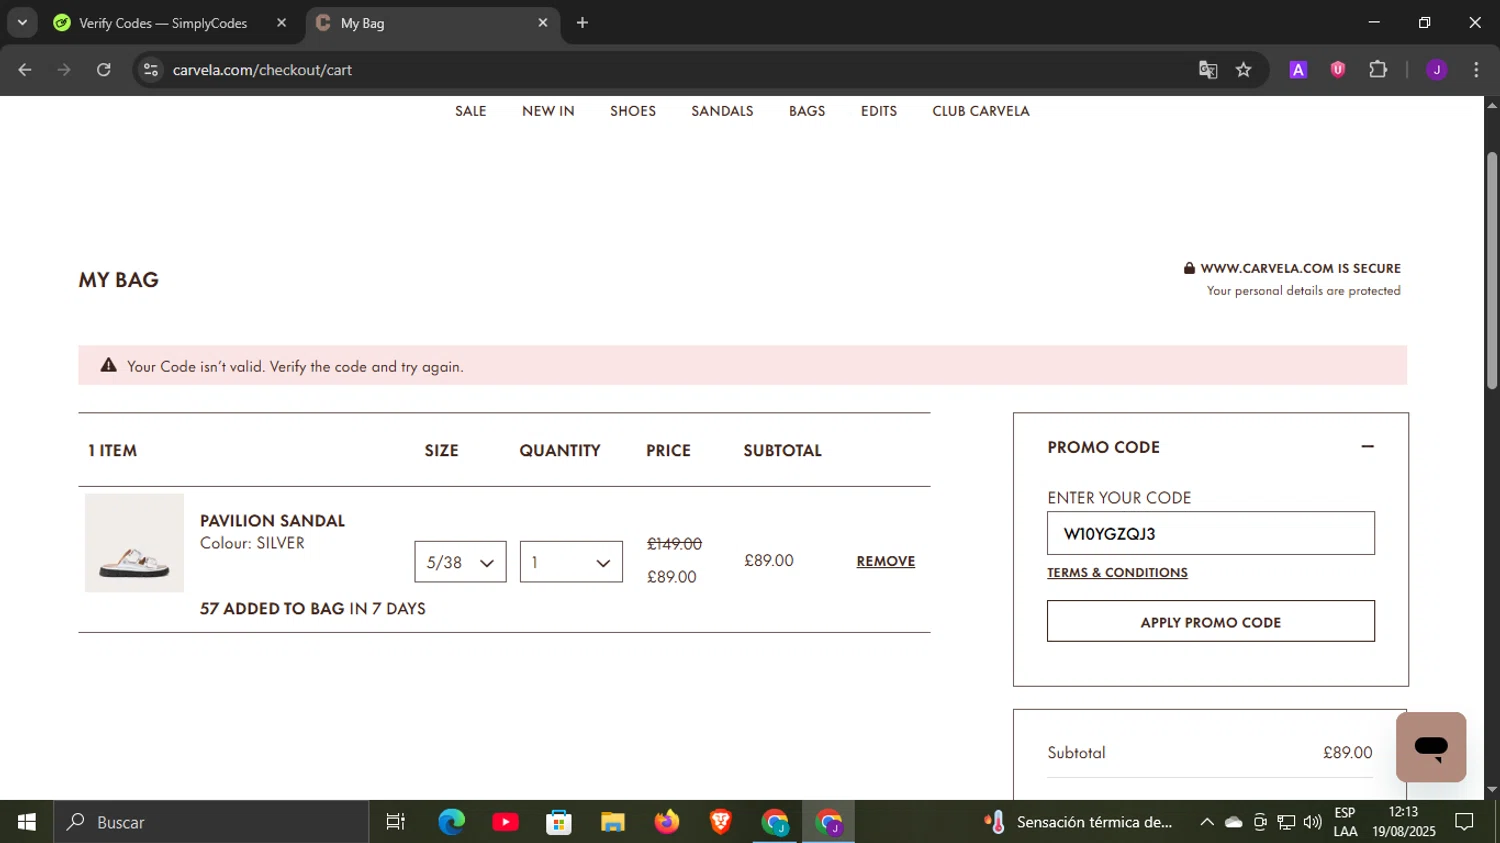Open the SHOES menu
This screenshot has height=843, width=1500.
point(633,111)
